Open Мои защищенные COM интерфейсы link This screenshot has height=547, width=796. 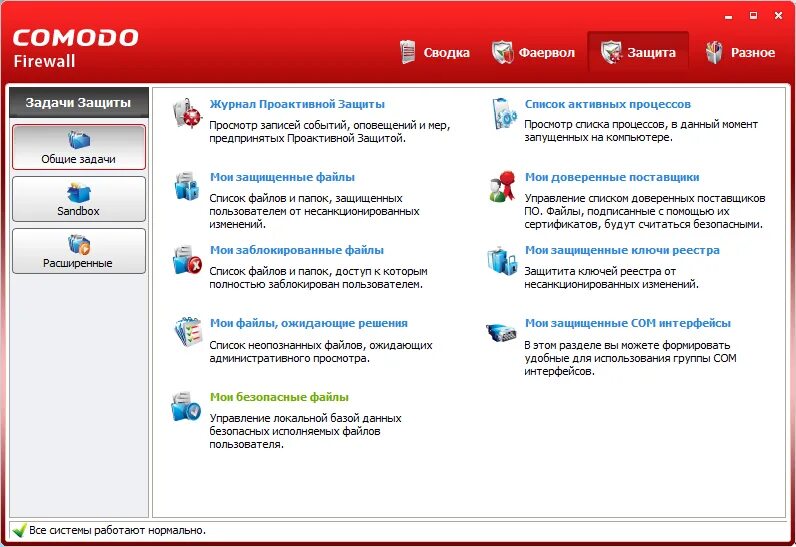pos(627,323)
